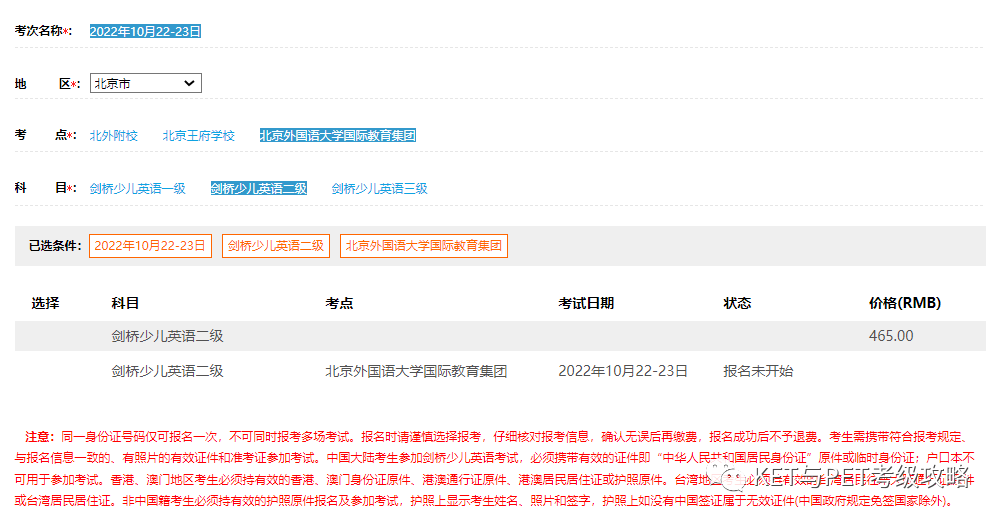The height and width of the screenshot is (521, 1002).
Task: Click the 考试日期 column header
Action: (586, 304)
